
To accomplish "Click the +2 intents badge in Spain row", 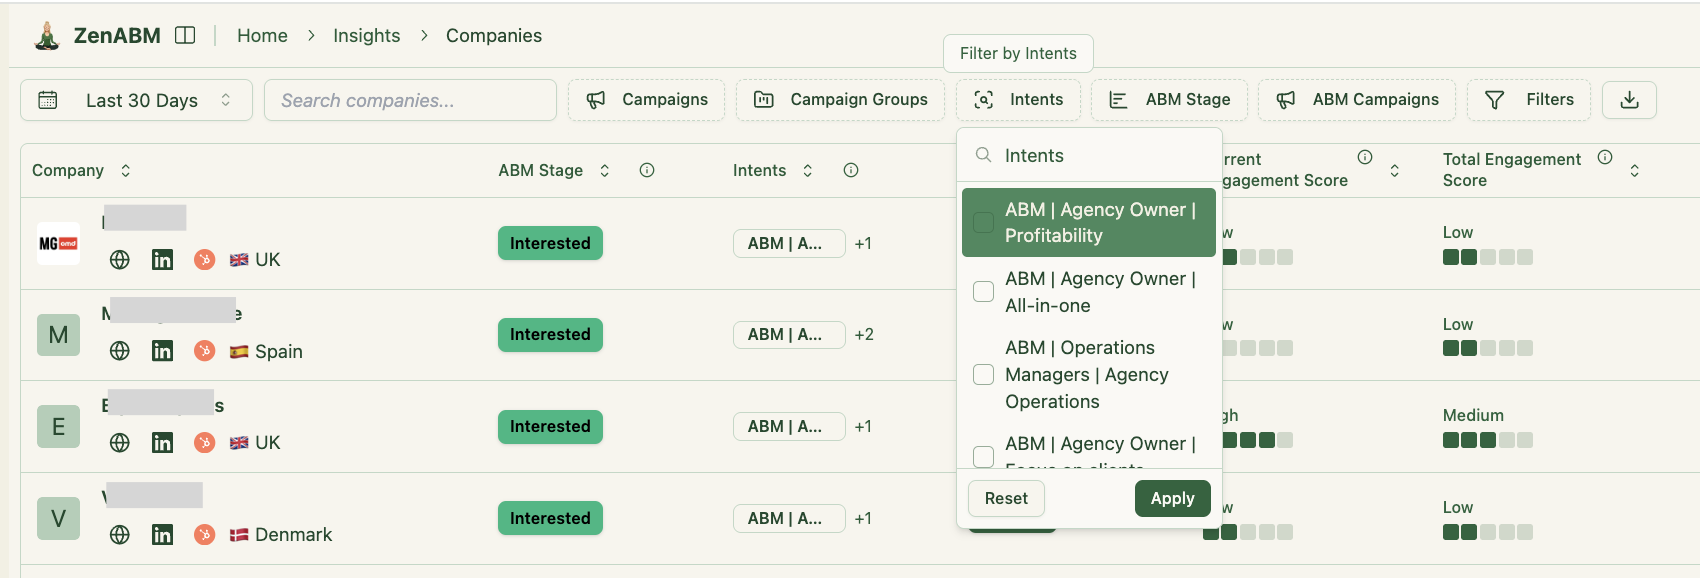I will click(864, 335).
